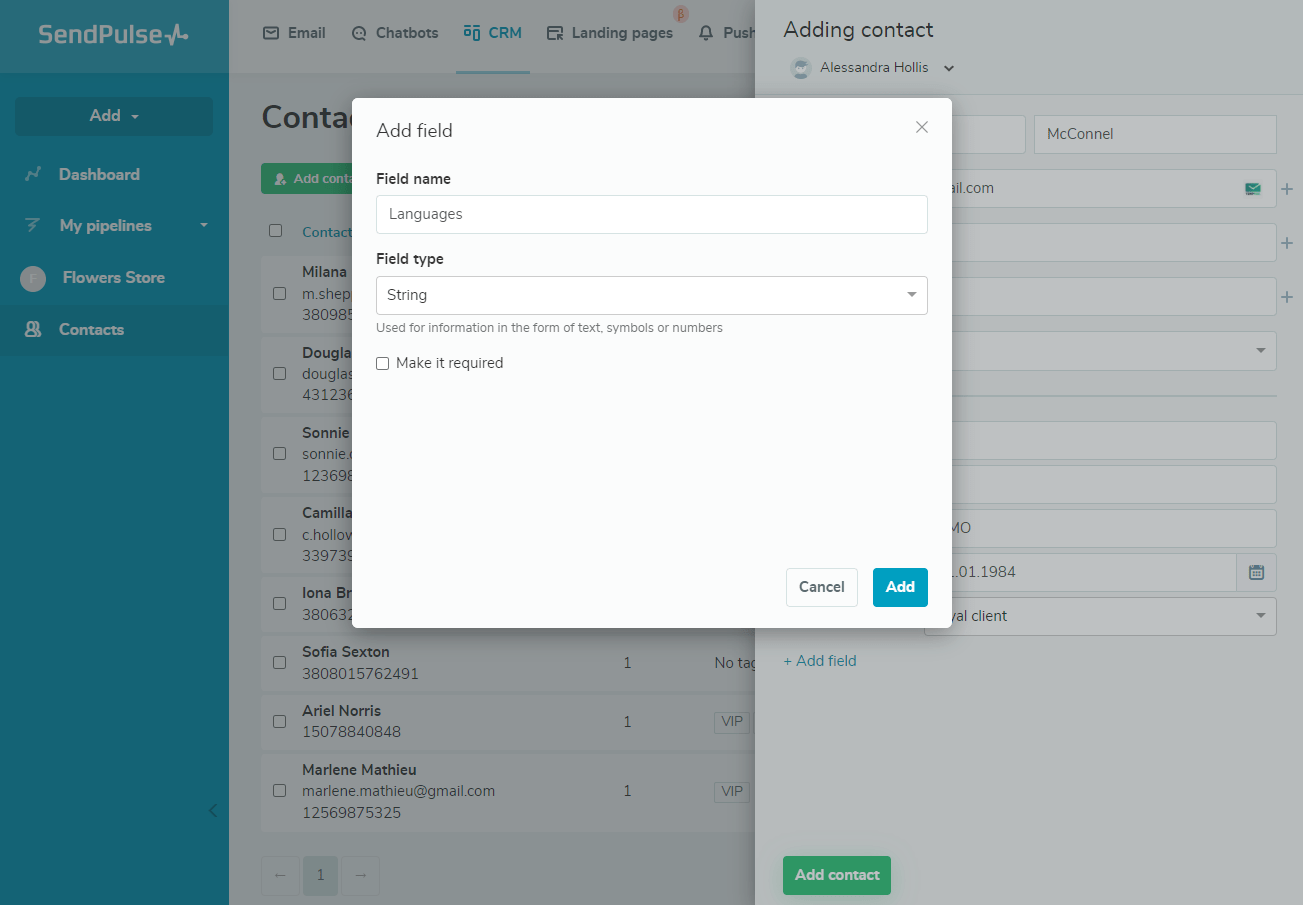Screen dimensions: 1303x905
Task: Click the plus icon beside email field
Action: 1287,189
